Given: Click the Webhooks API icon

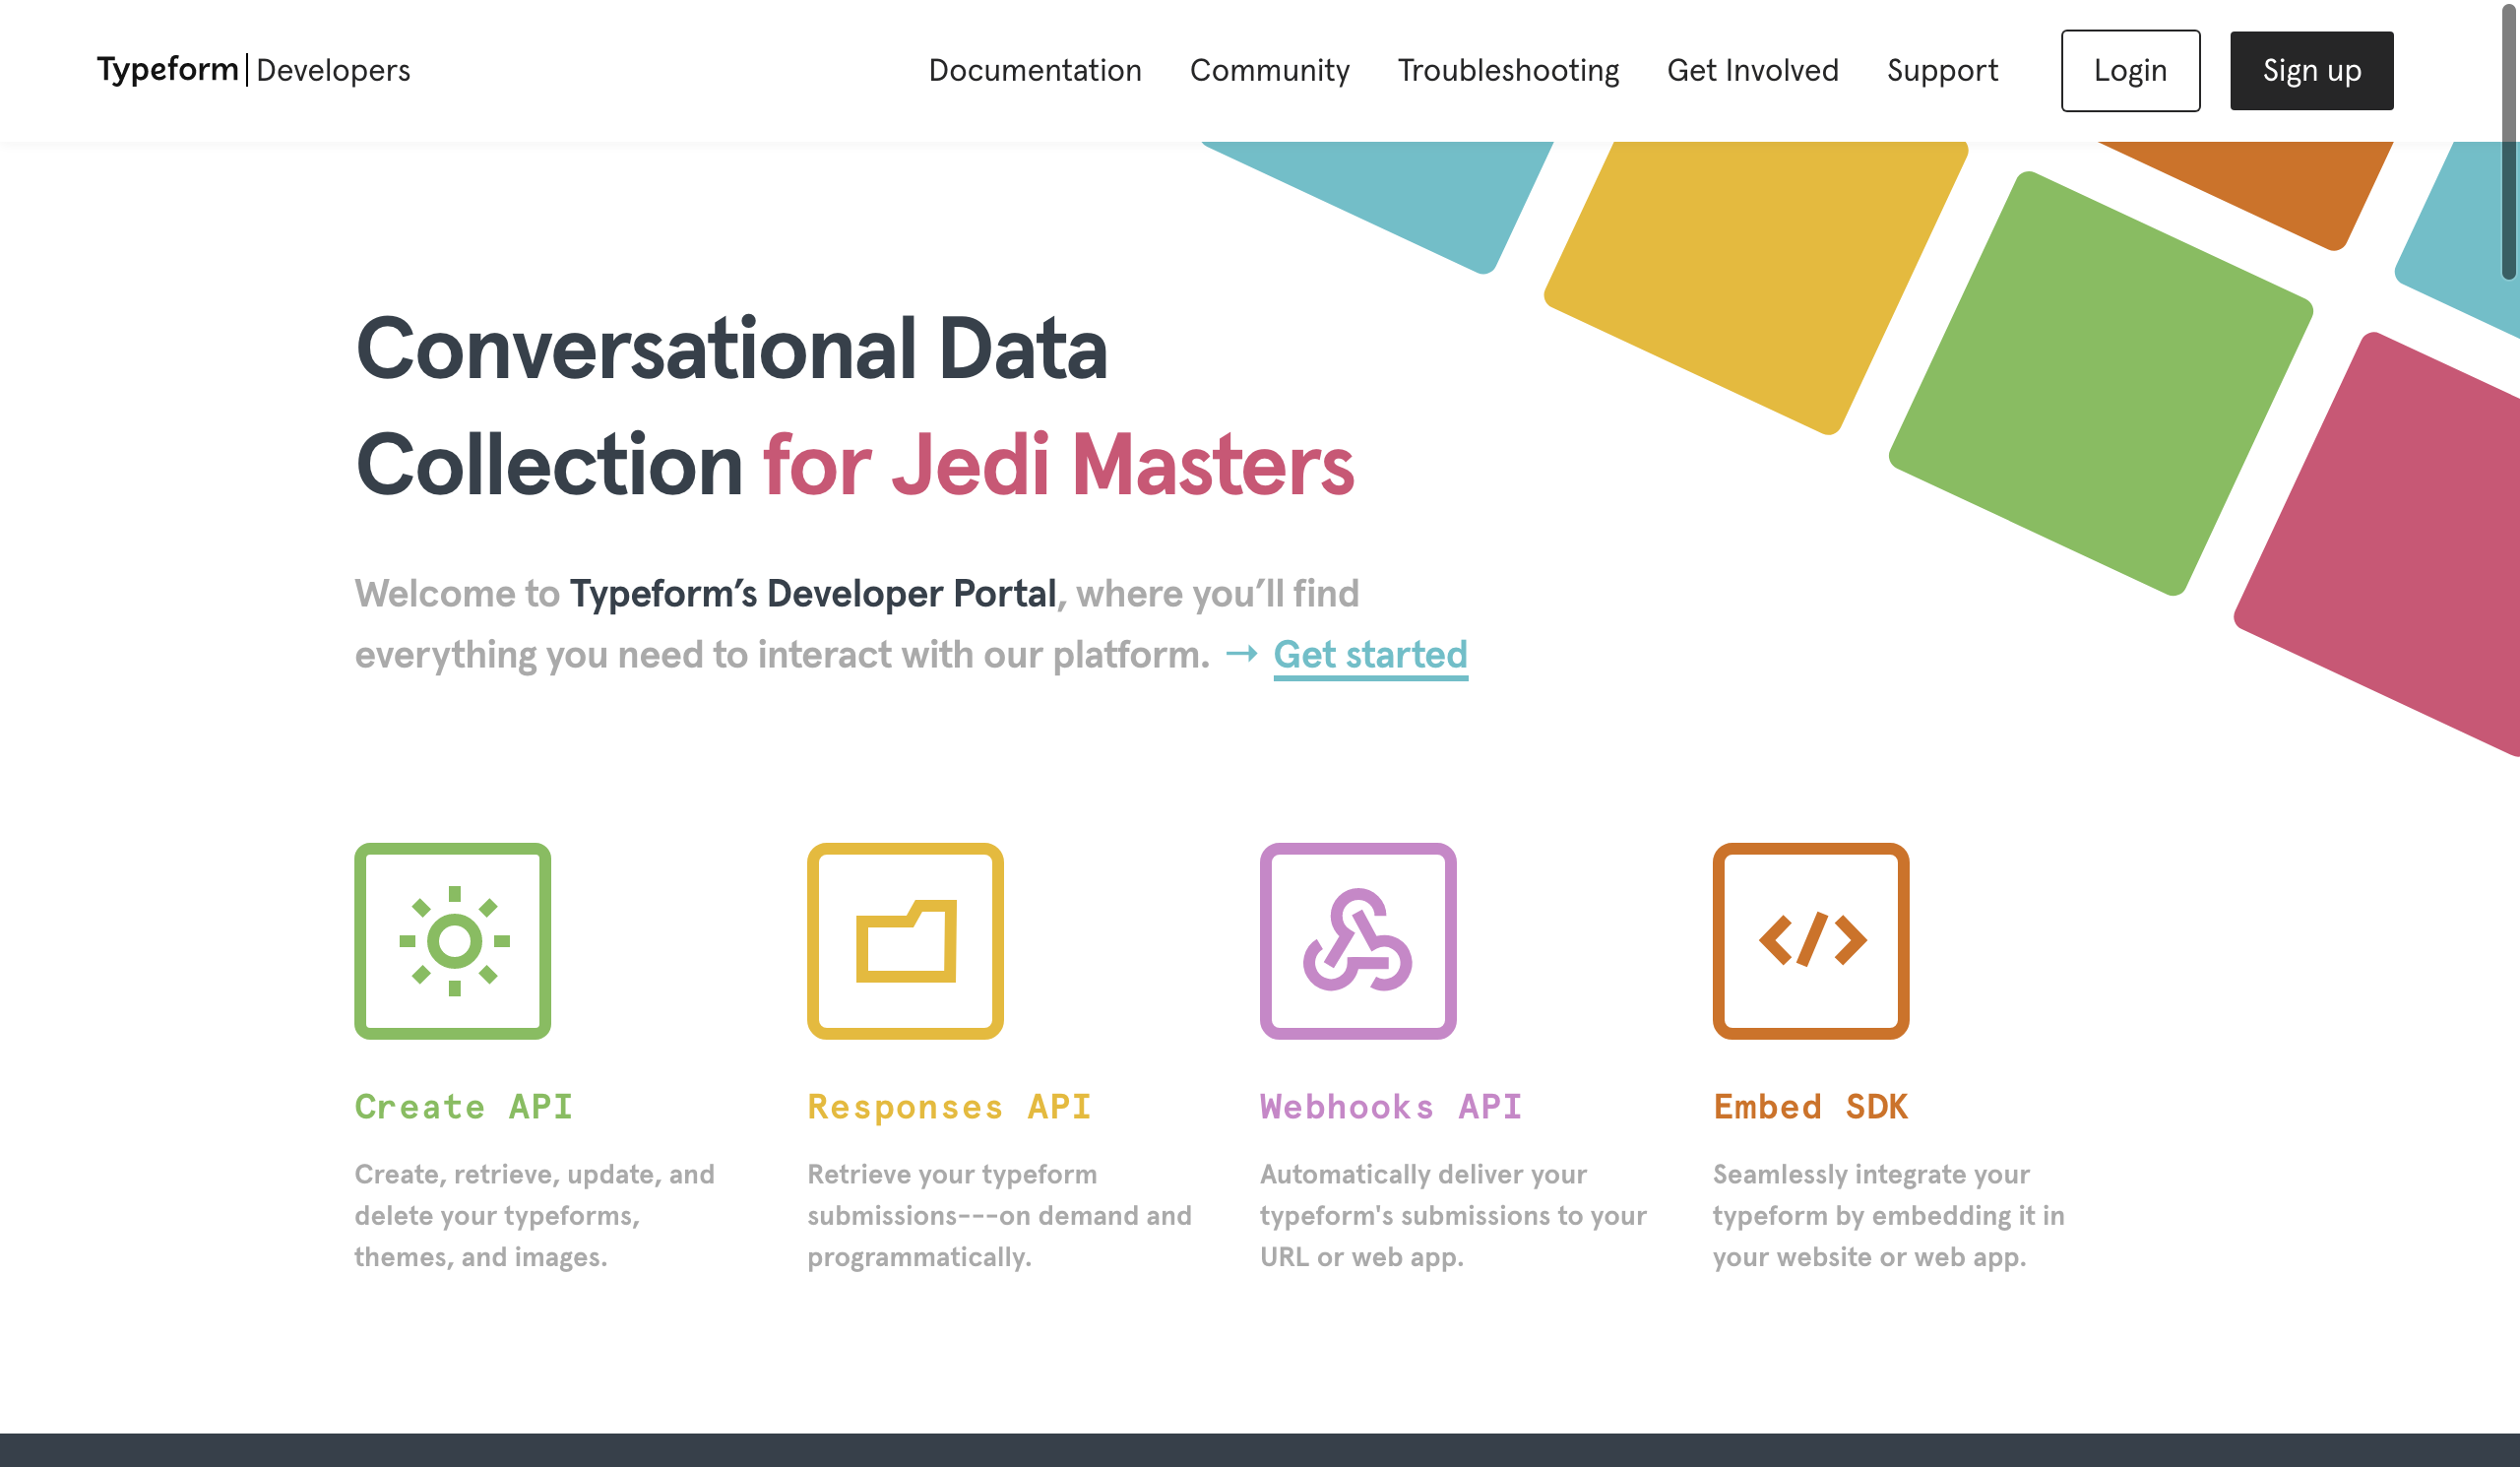Looking at the screenshot, I should point(1358,941).
